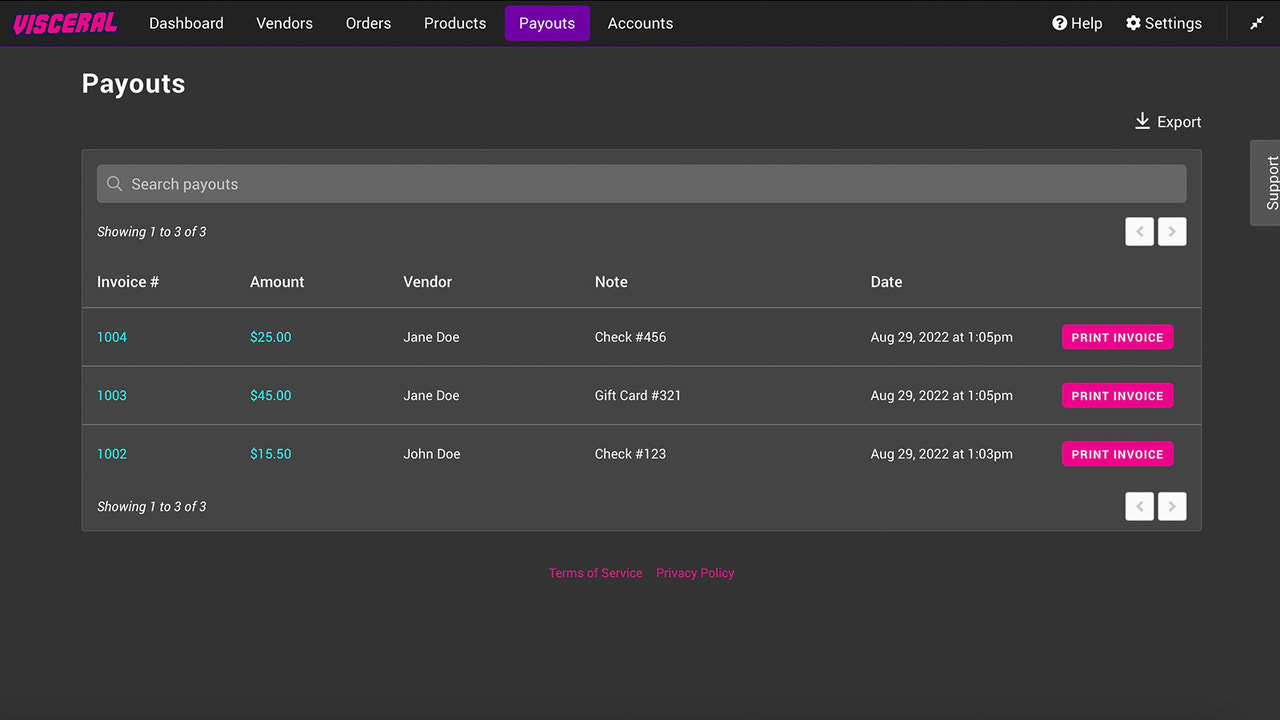Open invoice 1003 link
Viewport: 1280px width, 720px height.
coord(112,395)
